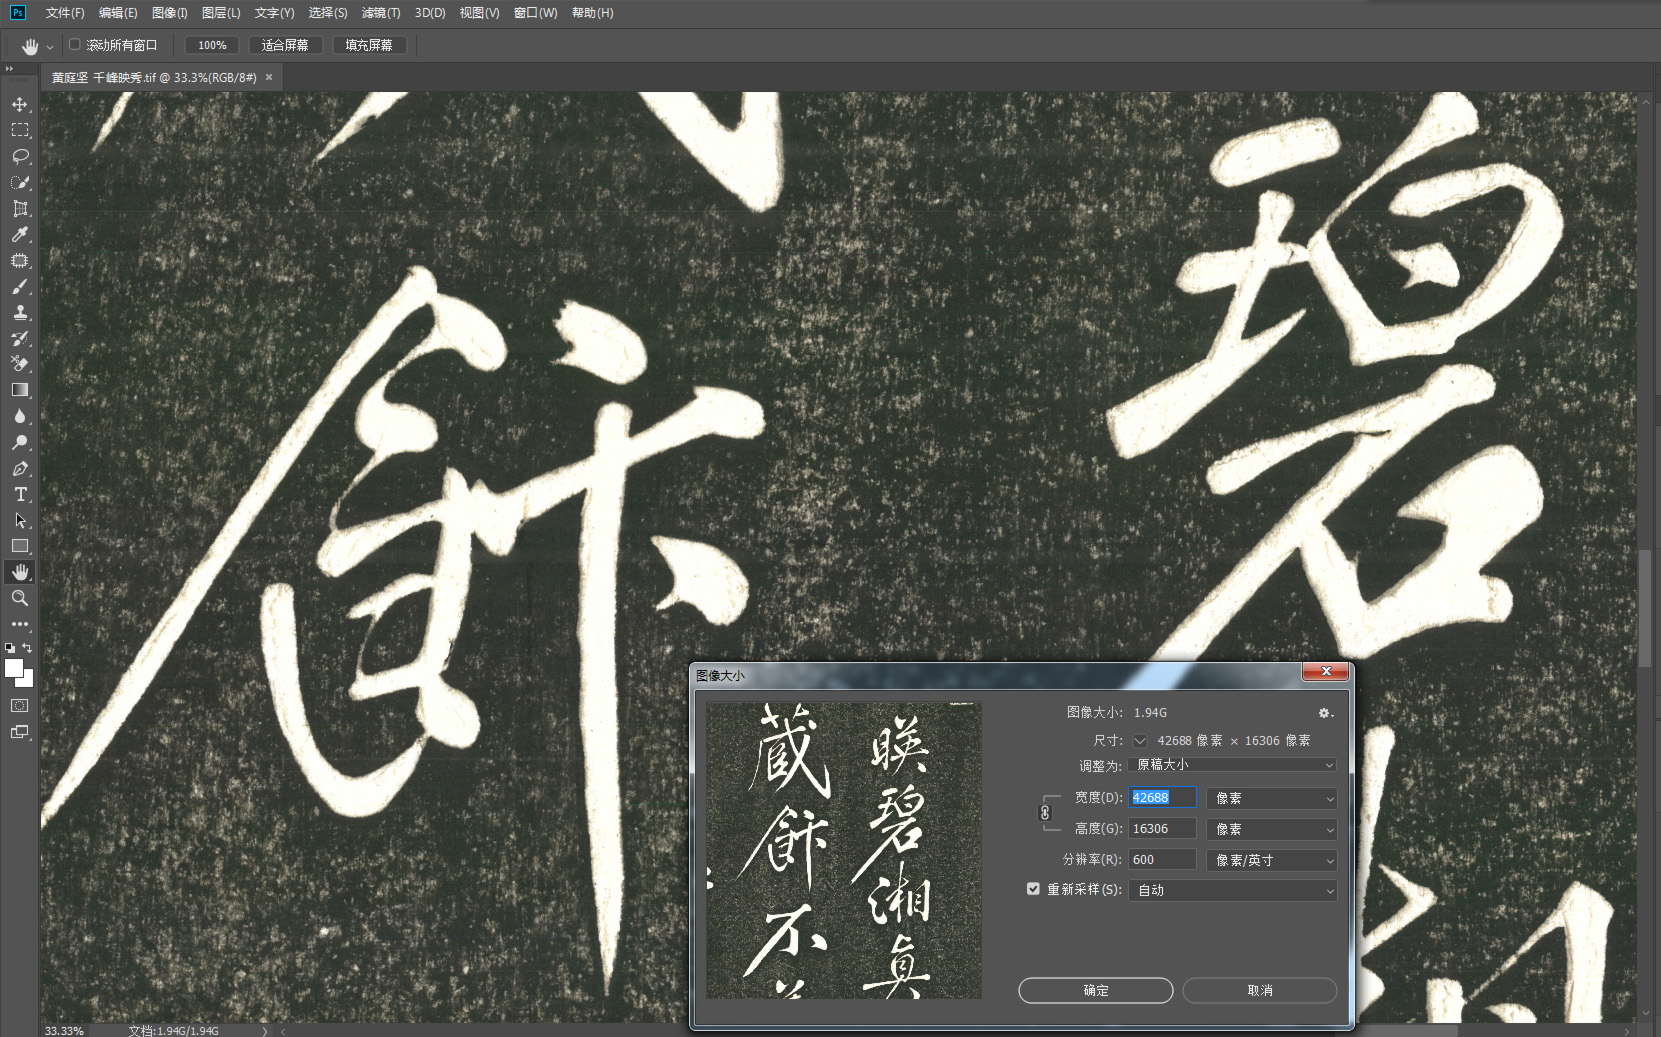The image size is (1661, 1037).
Task: Select the History Brush tool
Action: click(20, 338)
